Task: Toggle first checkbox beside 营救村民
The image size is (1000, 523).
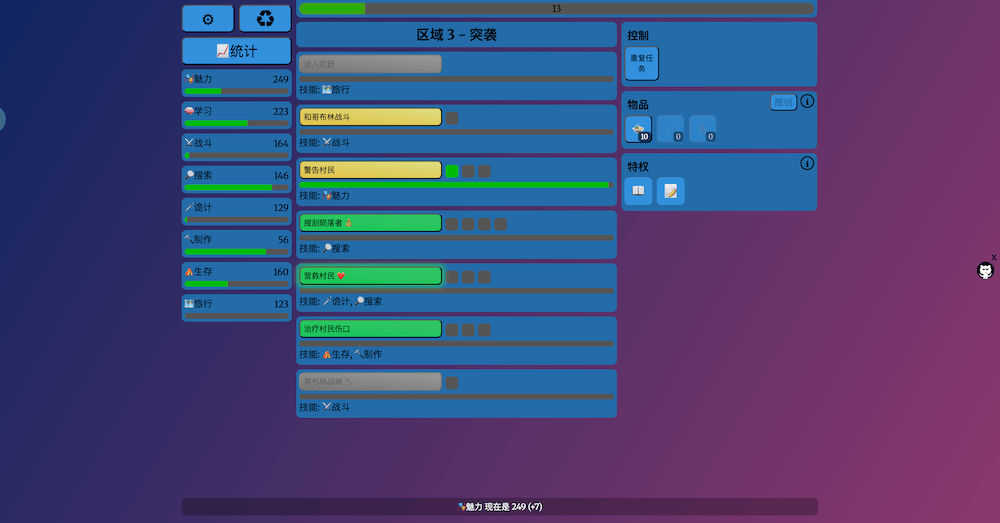Action: point(452,277)
